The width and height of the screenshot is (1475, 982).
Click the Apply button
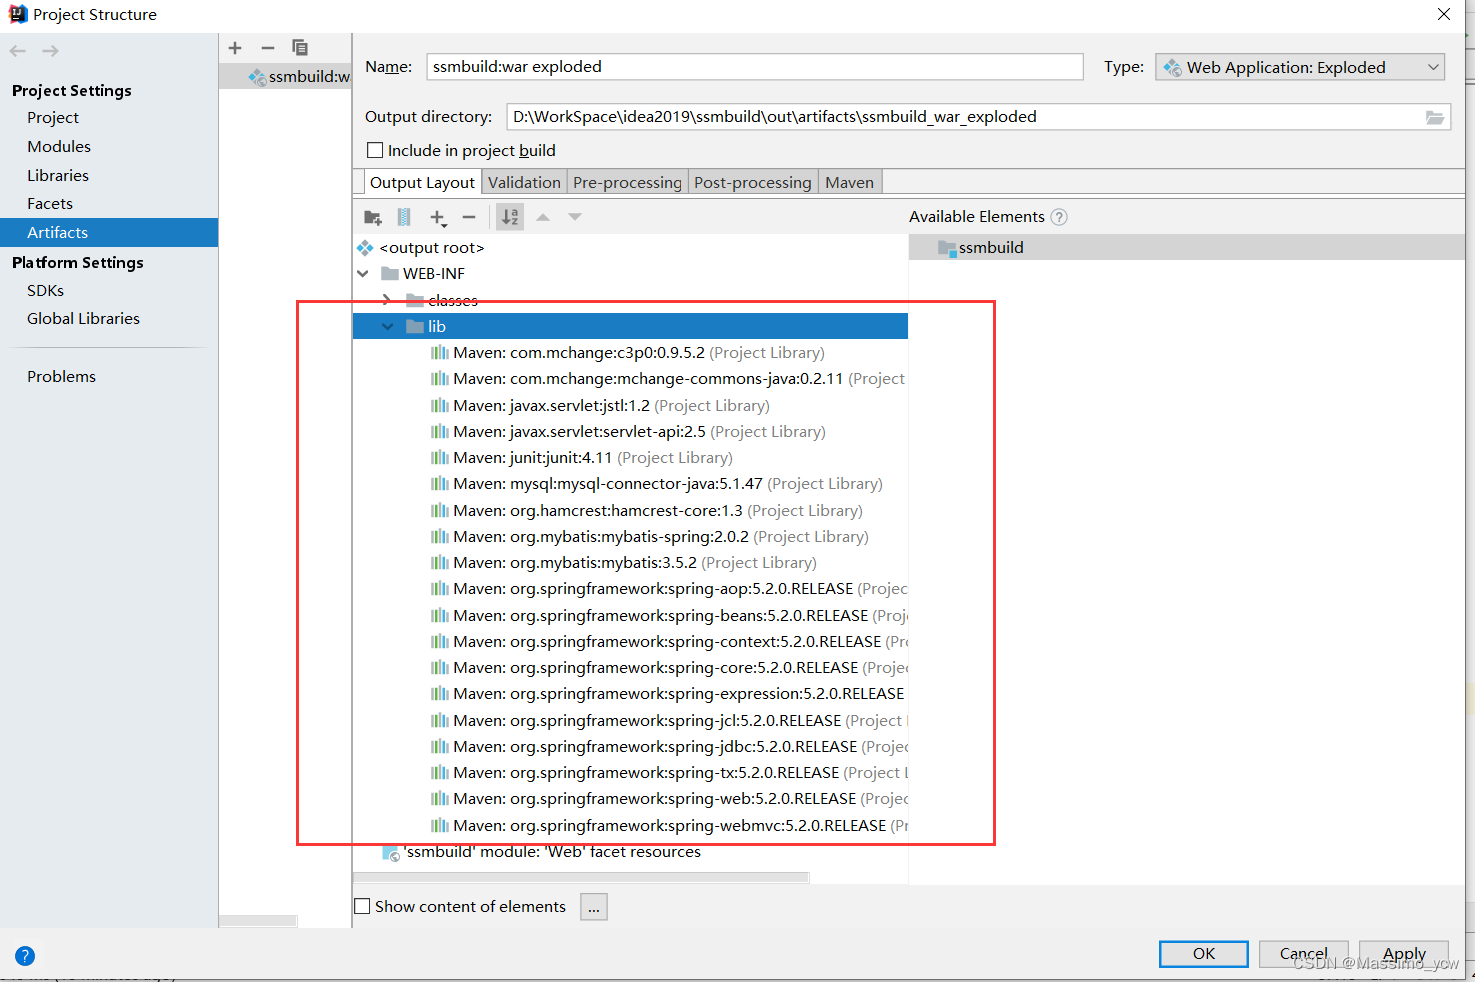pos(1404,954)
